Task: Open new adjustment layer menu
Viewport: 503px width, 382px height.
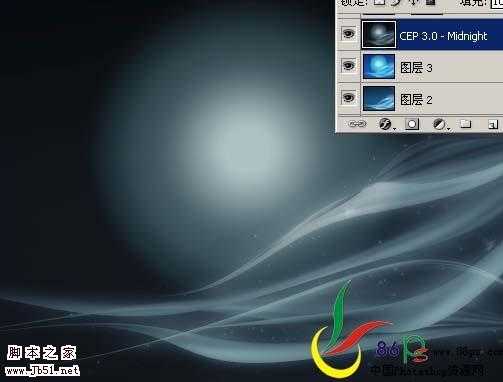Action: coord(440,124)
